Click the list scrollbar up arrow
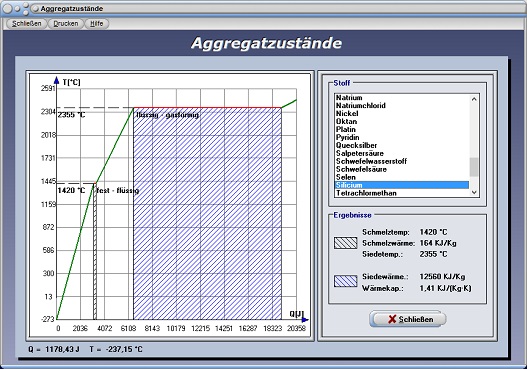This screenshot has height=369, width=527. point(474,99)
